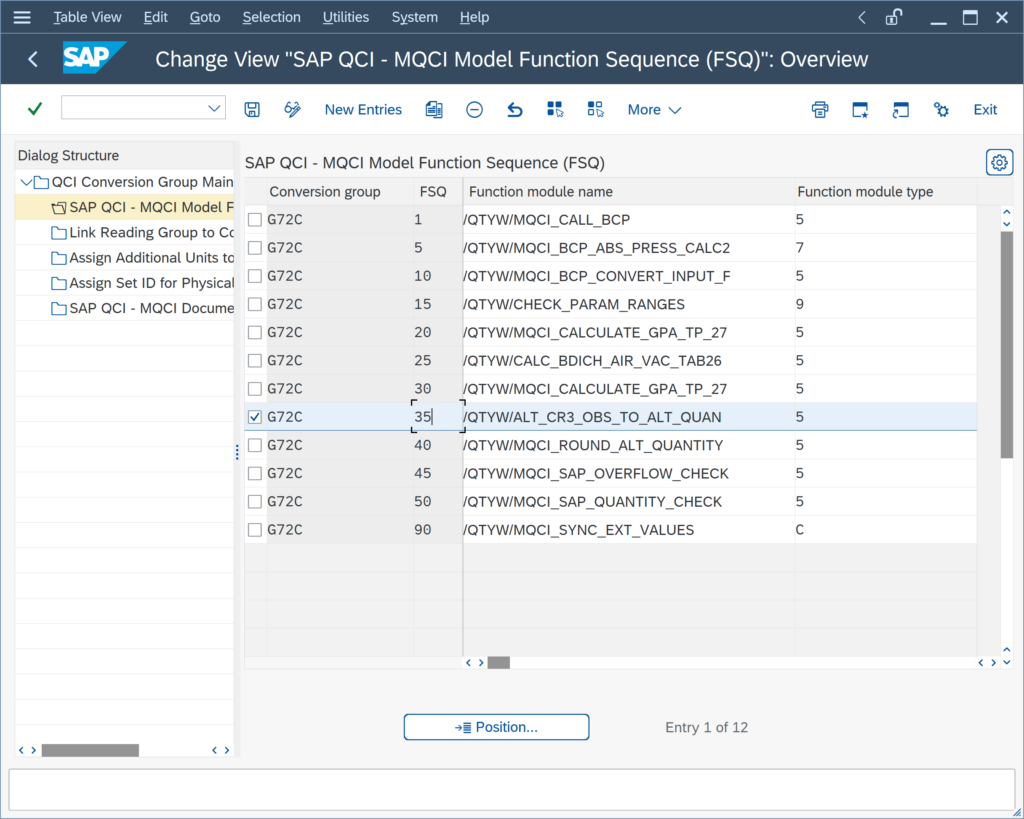This screenshot has height=819, width=1024.
Task: Click the Print icon in toolbar
Action: 820,110
